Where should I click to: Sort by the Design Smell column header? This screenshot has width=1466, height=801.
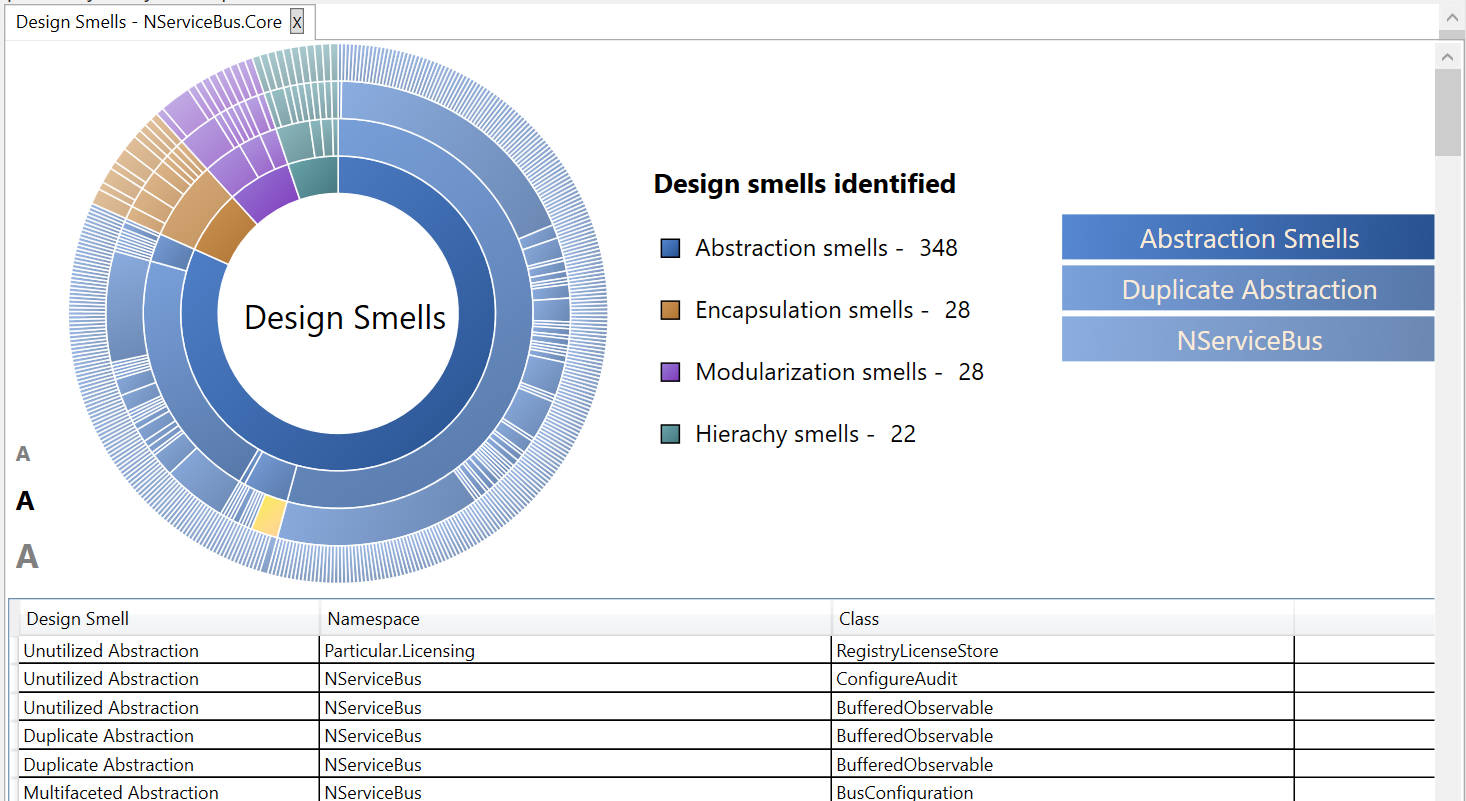click(169, 619)
